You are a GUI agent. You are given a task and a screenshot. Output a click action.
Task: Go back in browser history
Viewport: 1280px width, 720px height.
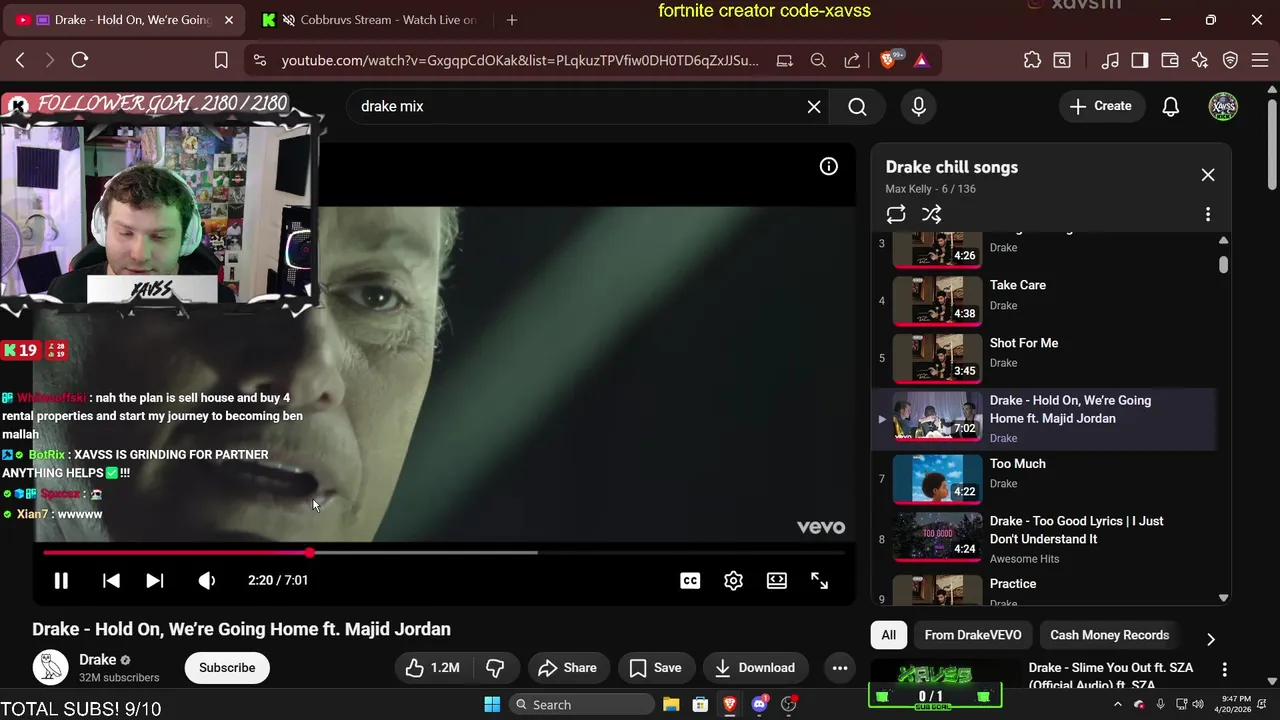[20, 60]
